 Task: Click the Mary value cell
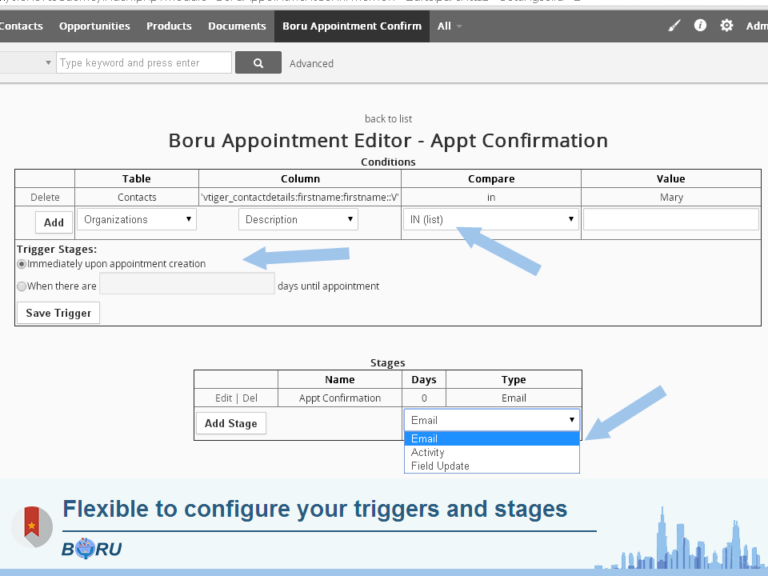pyautogui.click(x=671, y=197)
